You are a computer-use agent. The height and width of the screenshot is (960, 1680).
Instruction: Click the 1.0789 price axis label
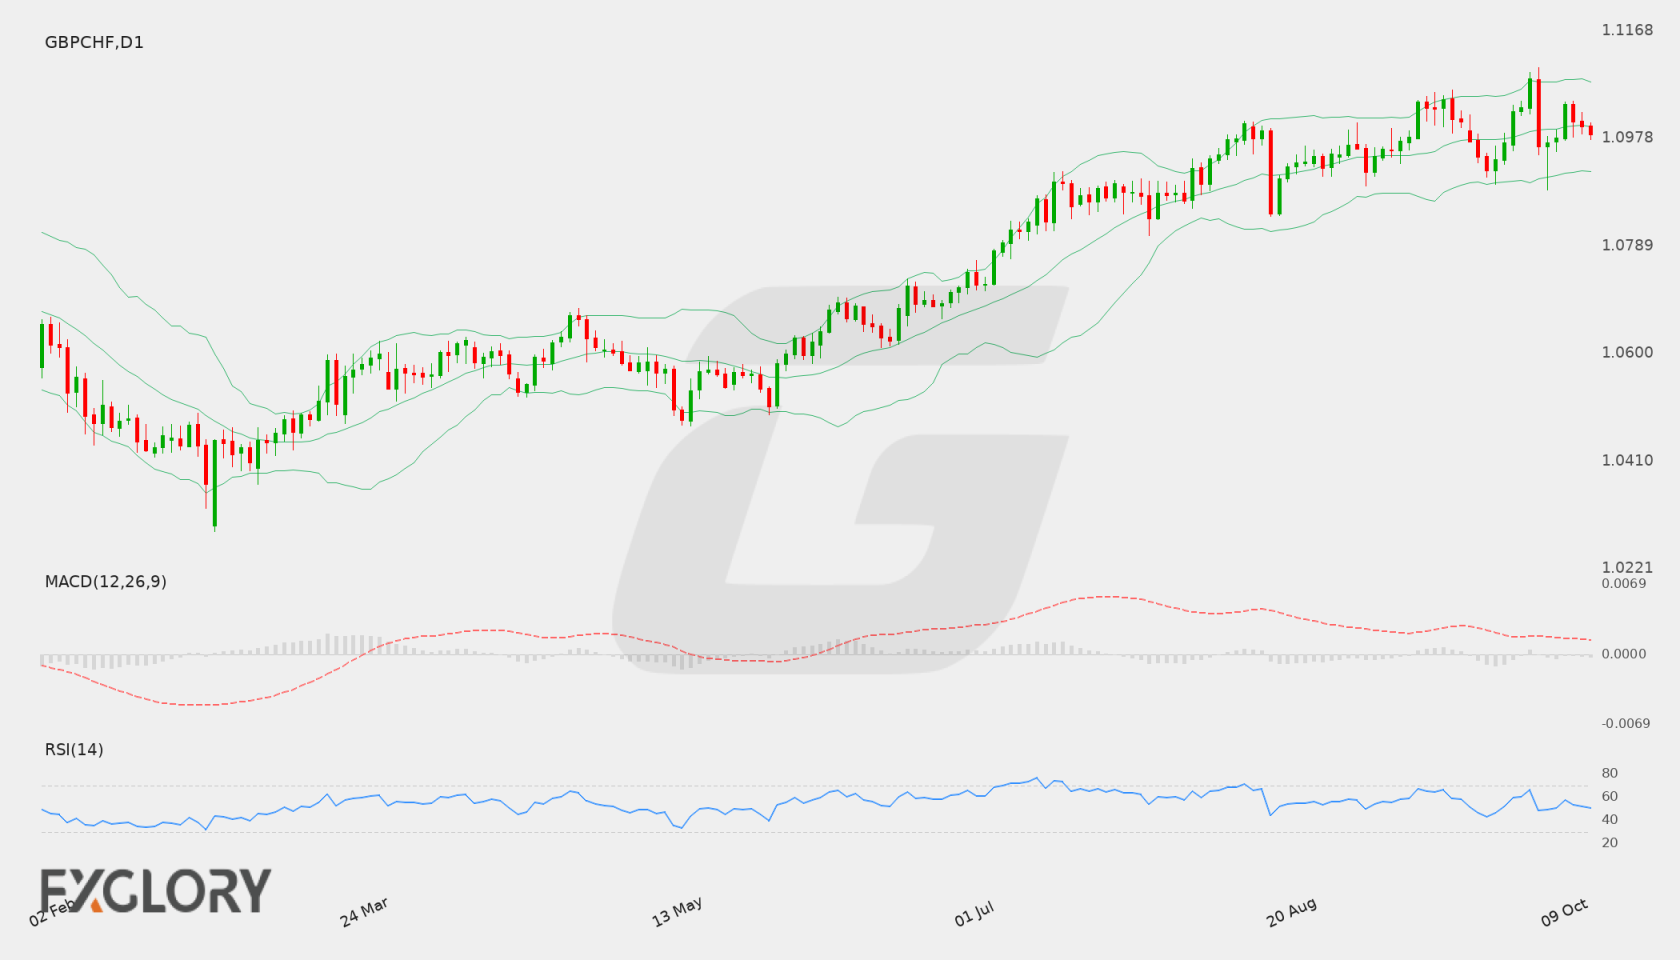(x=1627, y=245)
